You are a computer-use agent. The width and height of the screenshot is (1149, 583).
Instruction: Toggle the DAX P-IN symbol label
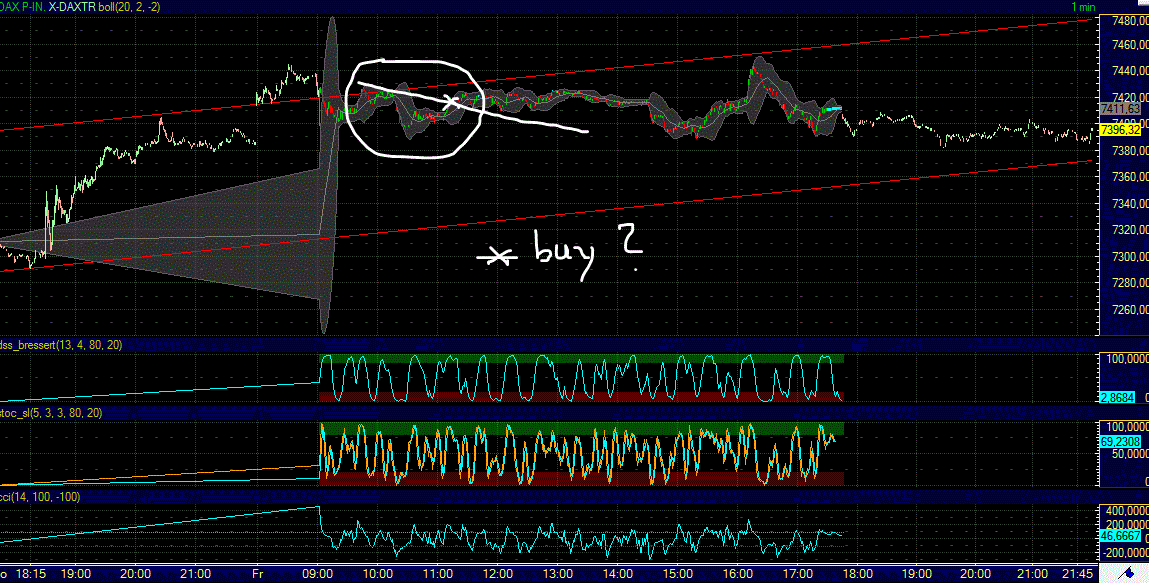click(25, 4)
